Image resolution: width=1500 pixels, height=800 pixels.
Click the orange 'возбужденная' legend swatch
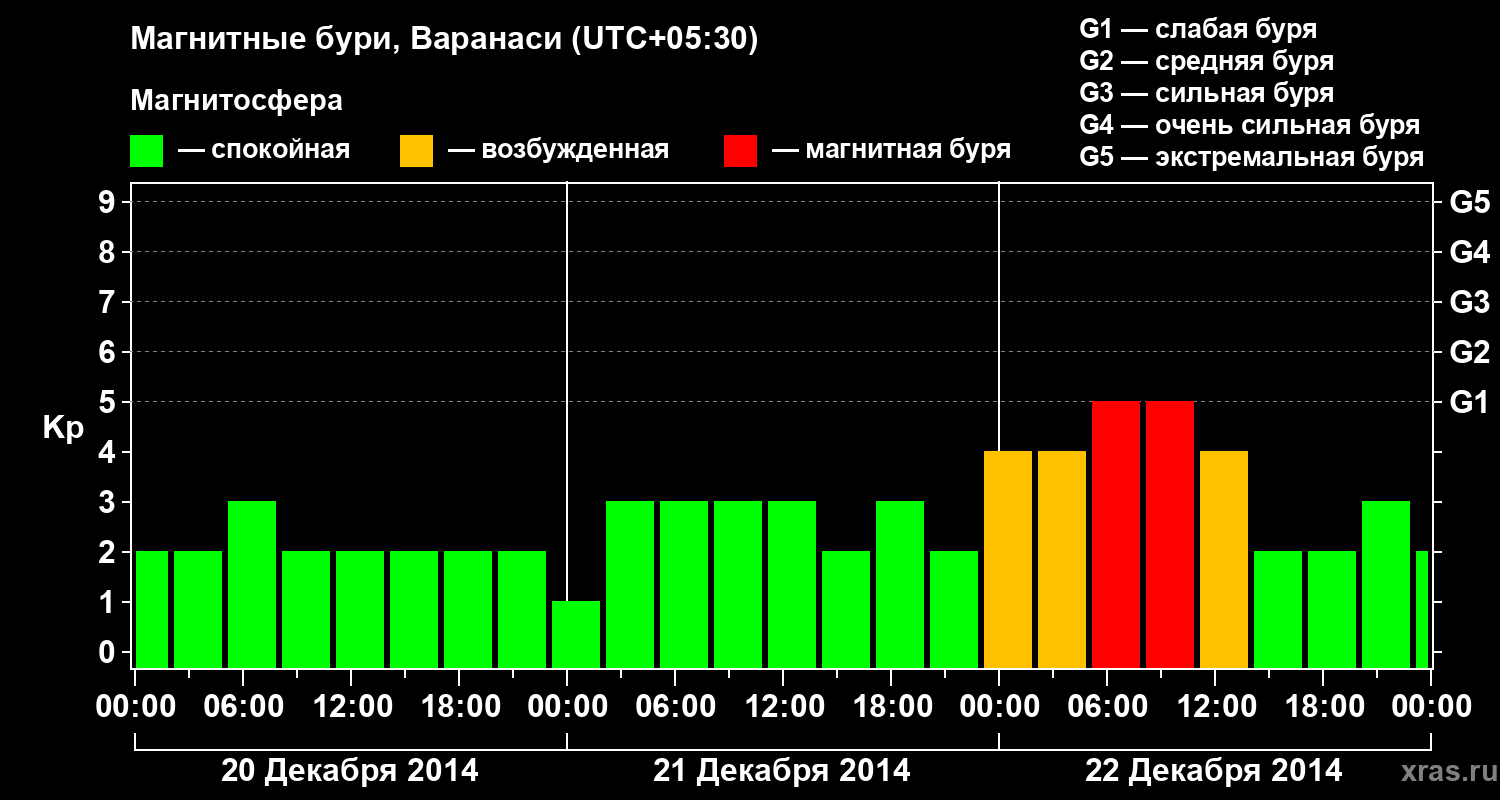(x=416, y=151)
